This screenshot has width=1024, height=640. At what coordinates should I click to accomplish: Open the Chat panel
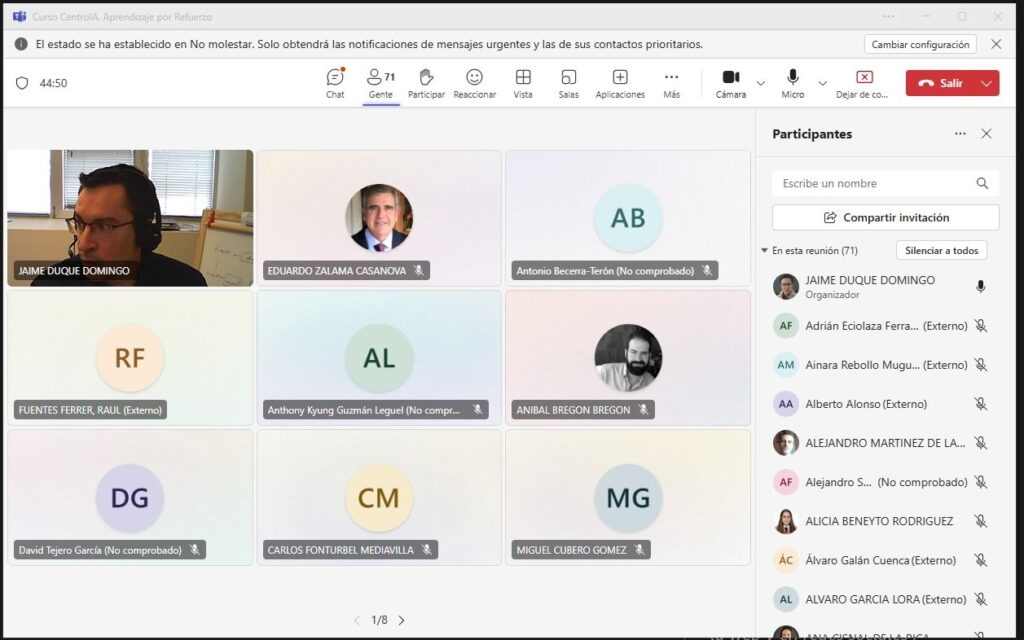tap(335, 84)
